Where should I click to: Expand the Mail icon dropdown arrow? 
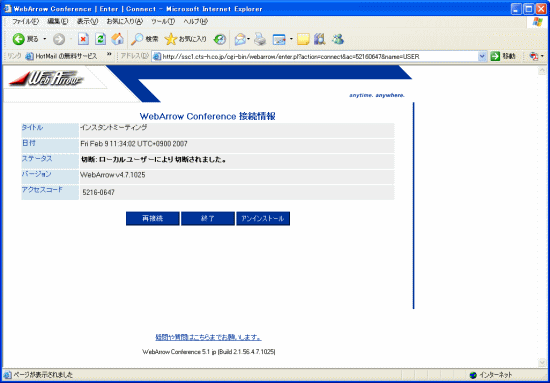(x=248, y=39)
